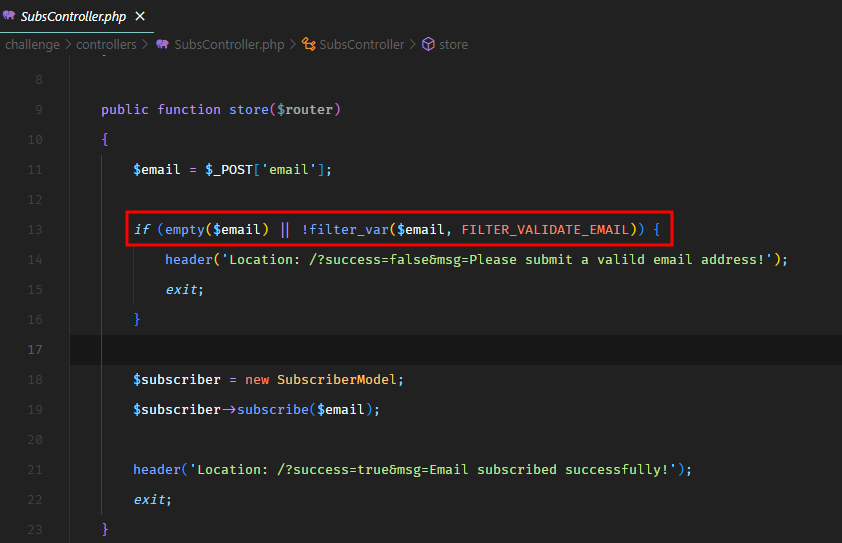Click the SubsController.php file name in the breadcrumb

pos(230,45)
